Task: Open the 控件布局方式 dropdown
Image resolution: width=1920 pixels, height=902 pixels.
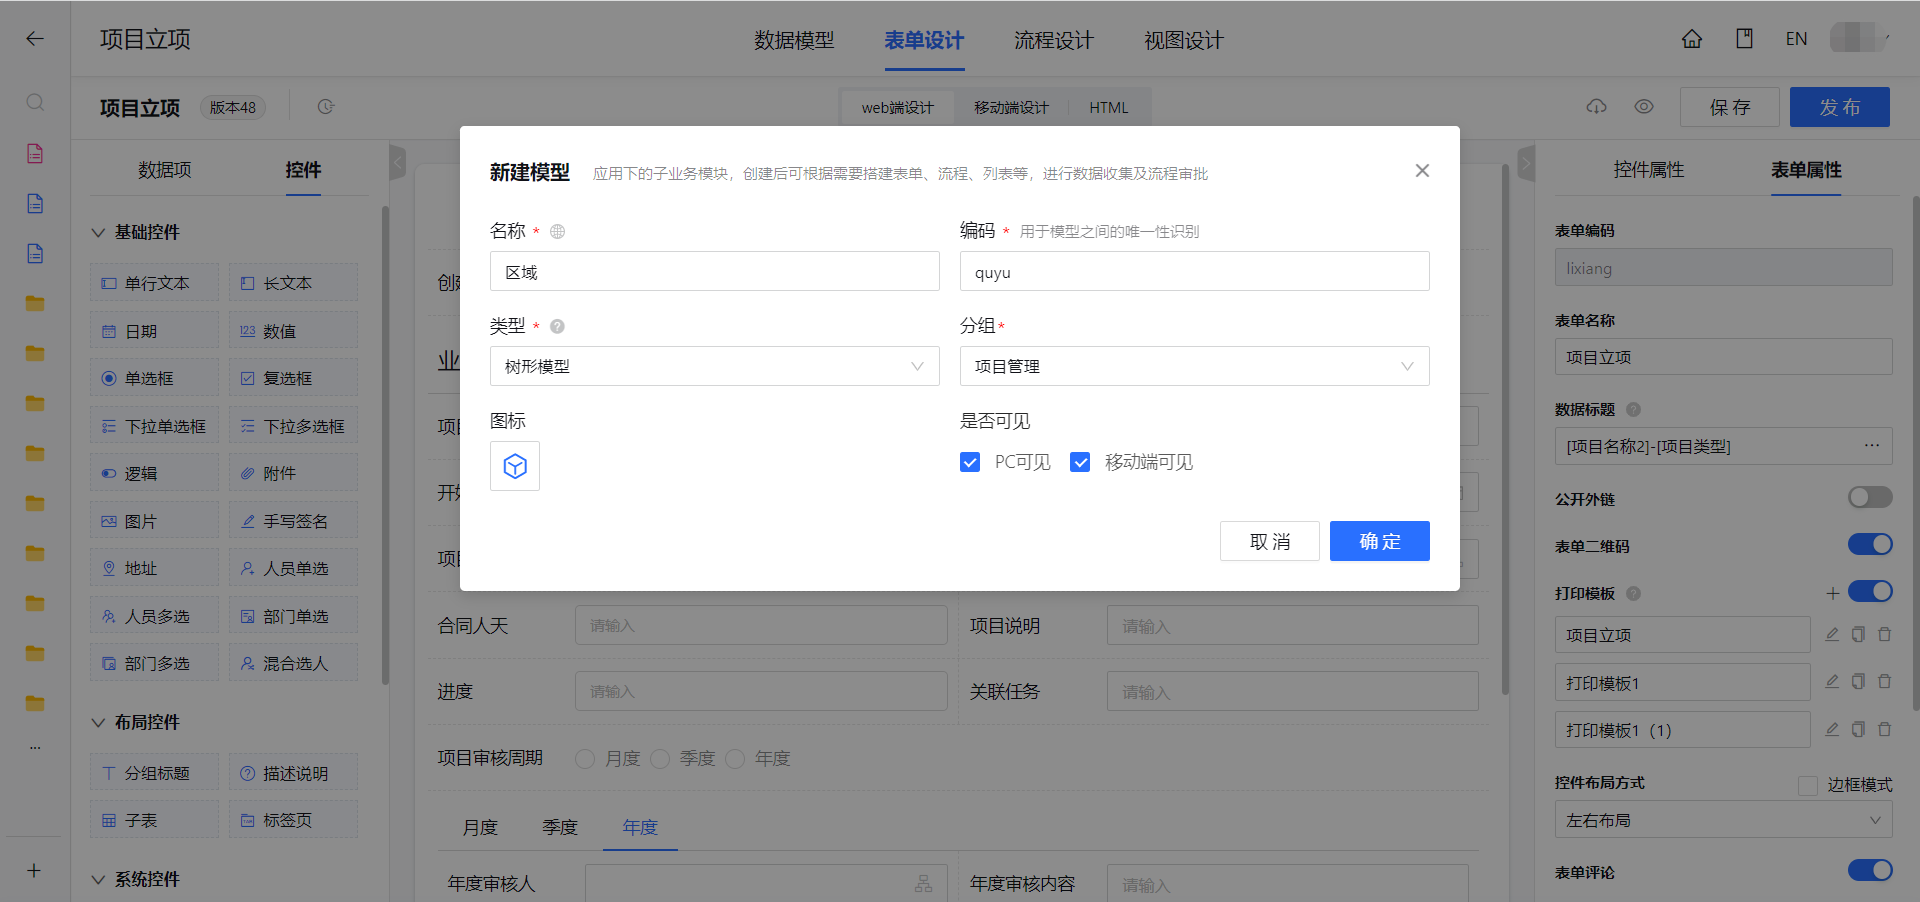Action: click(x=1724, y=820)
